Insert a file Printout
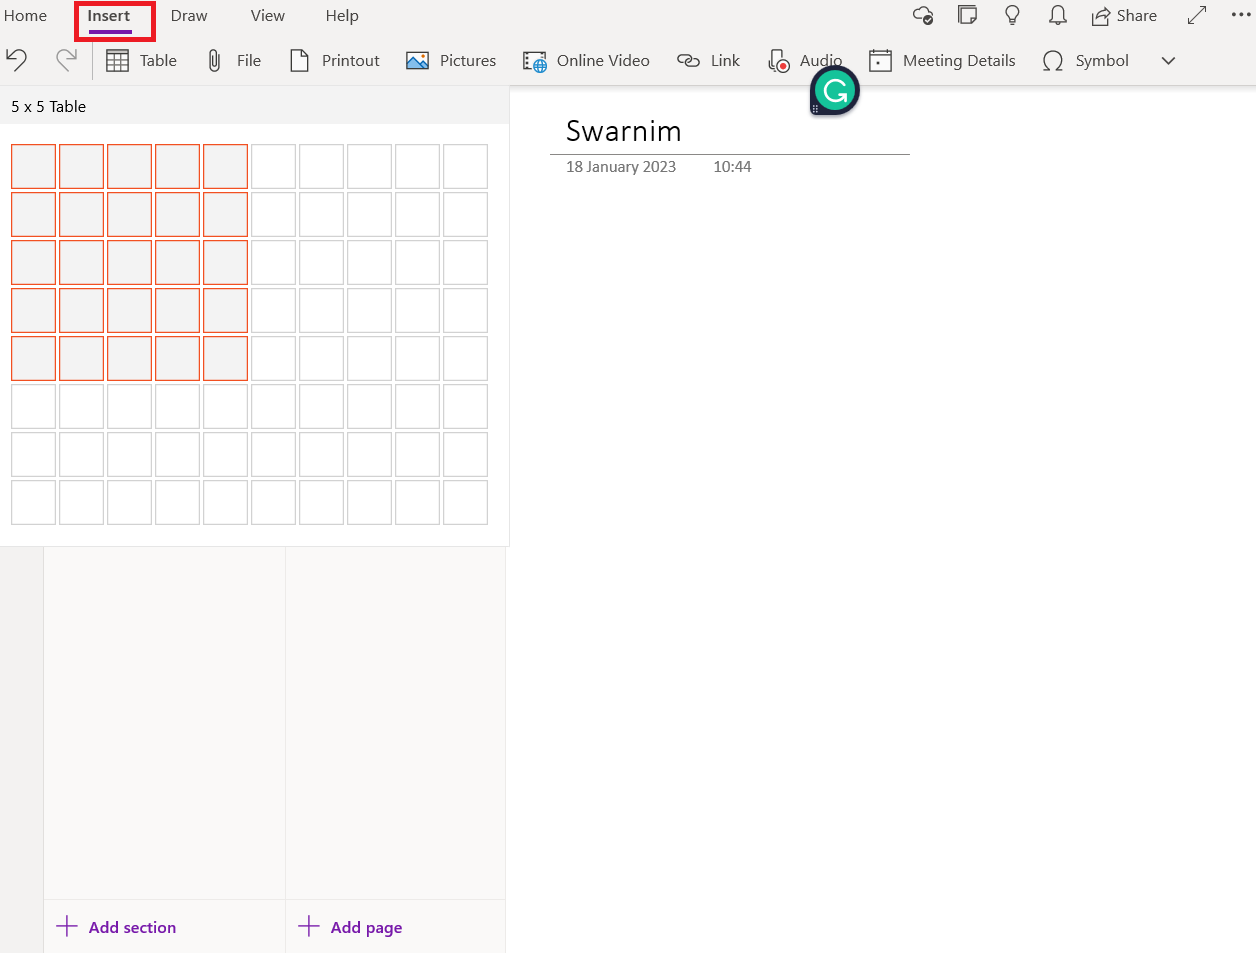 click(335, 61)
